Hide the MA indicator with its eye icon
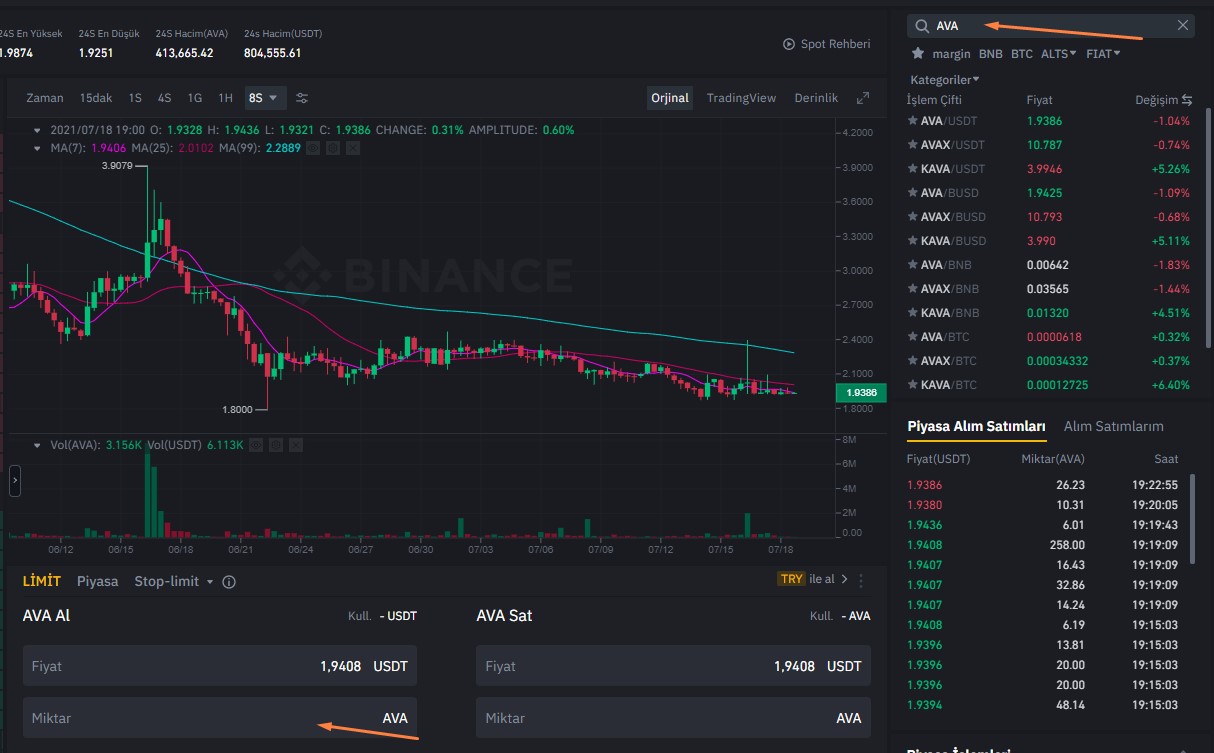This screenshot has width=1214, height=753. click(311, 147)
